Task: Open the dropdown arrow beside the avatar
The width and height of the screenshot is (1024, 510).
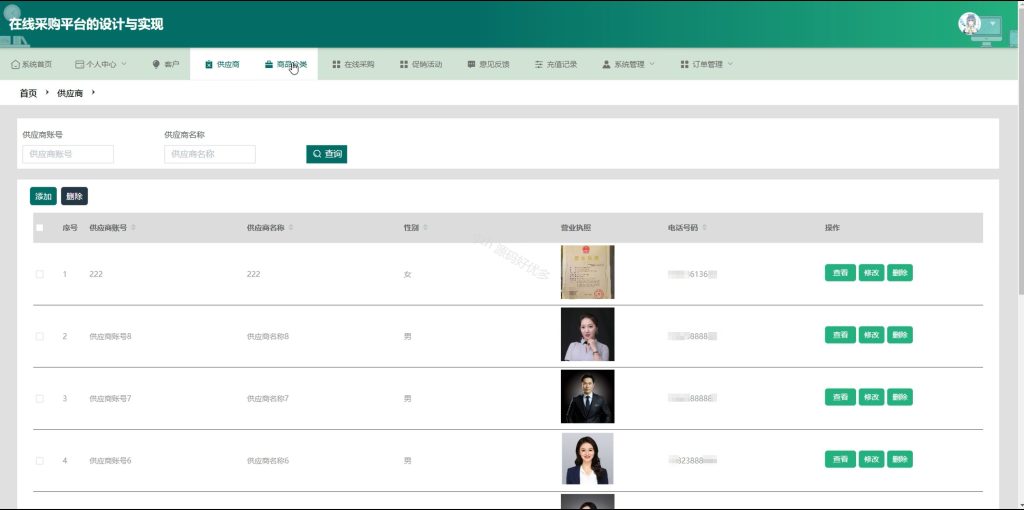Action: (993, 24)
